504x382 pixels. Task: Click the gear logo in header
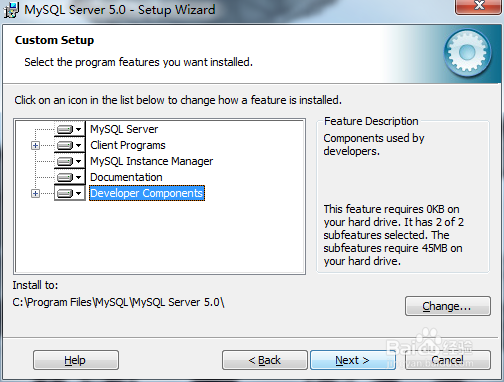click(x=467, y=53)
